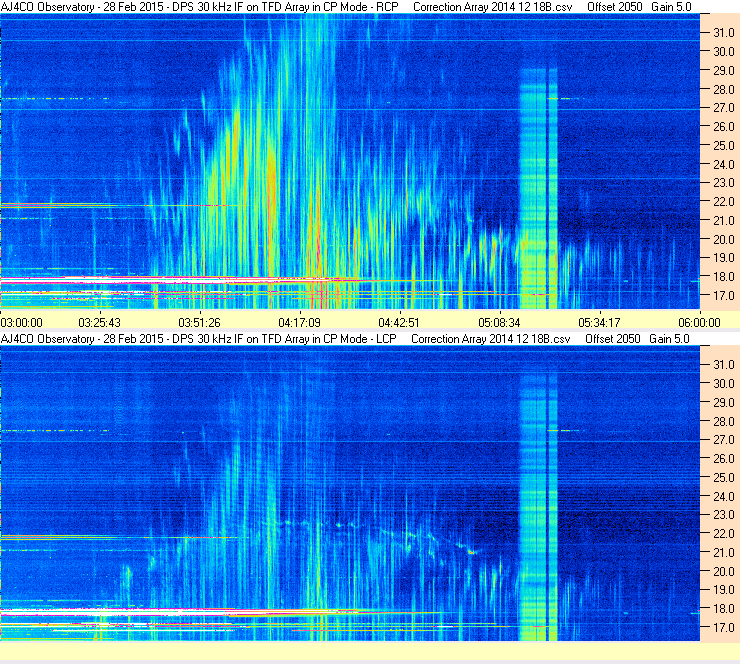Select the 30.0 frequency tick on LCP plot

point(724,384)
